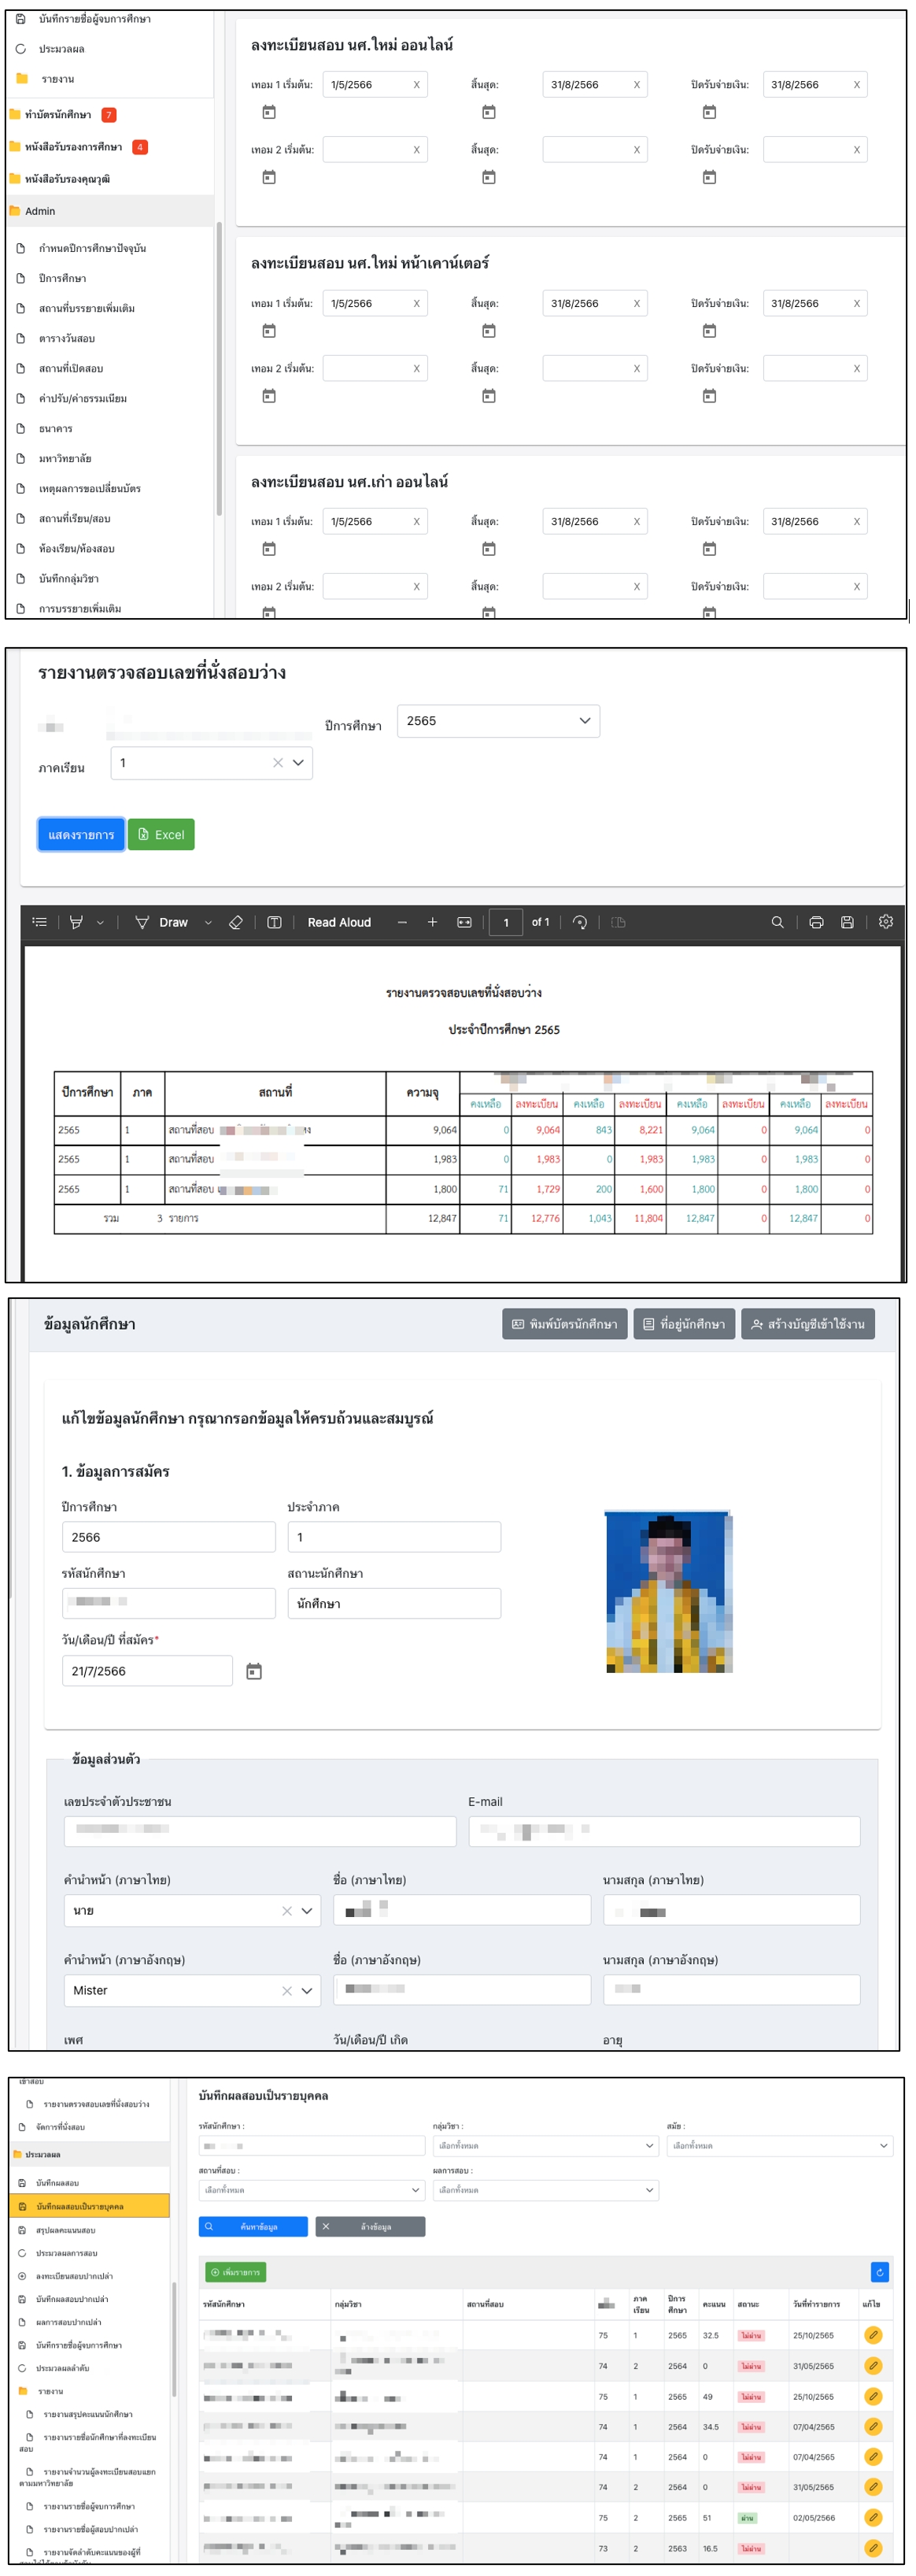Export the report with the Excel button
The width and height of the screenshot is (916, 2576).
pos(161,835)
